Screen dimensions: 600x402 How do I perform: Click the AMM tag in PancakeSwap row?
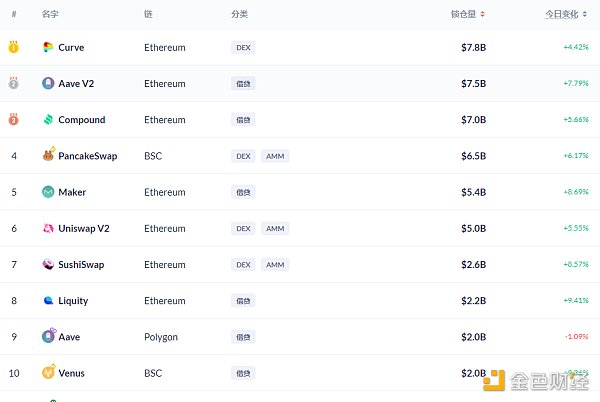(275, 156)
